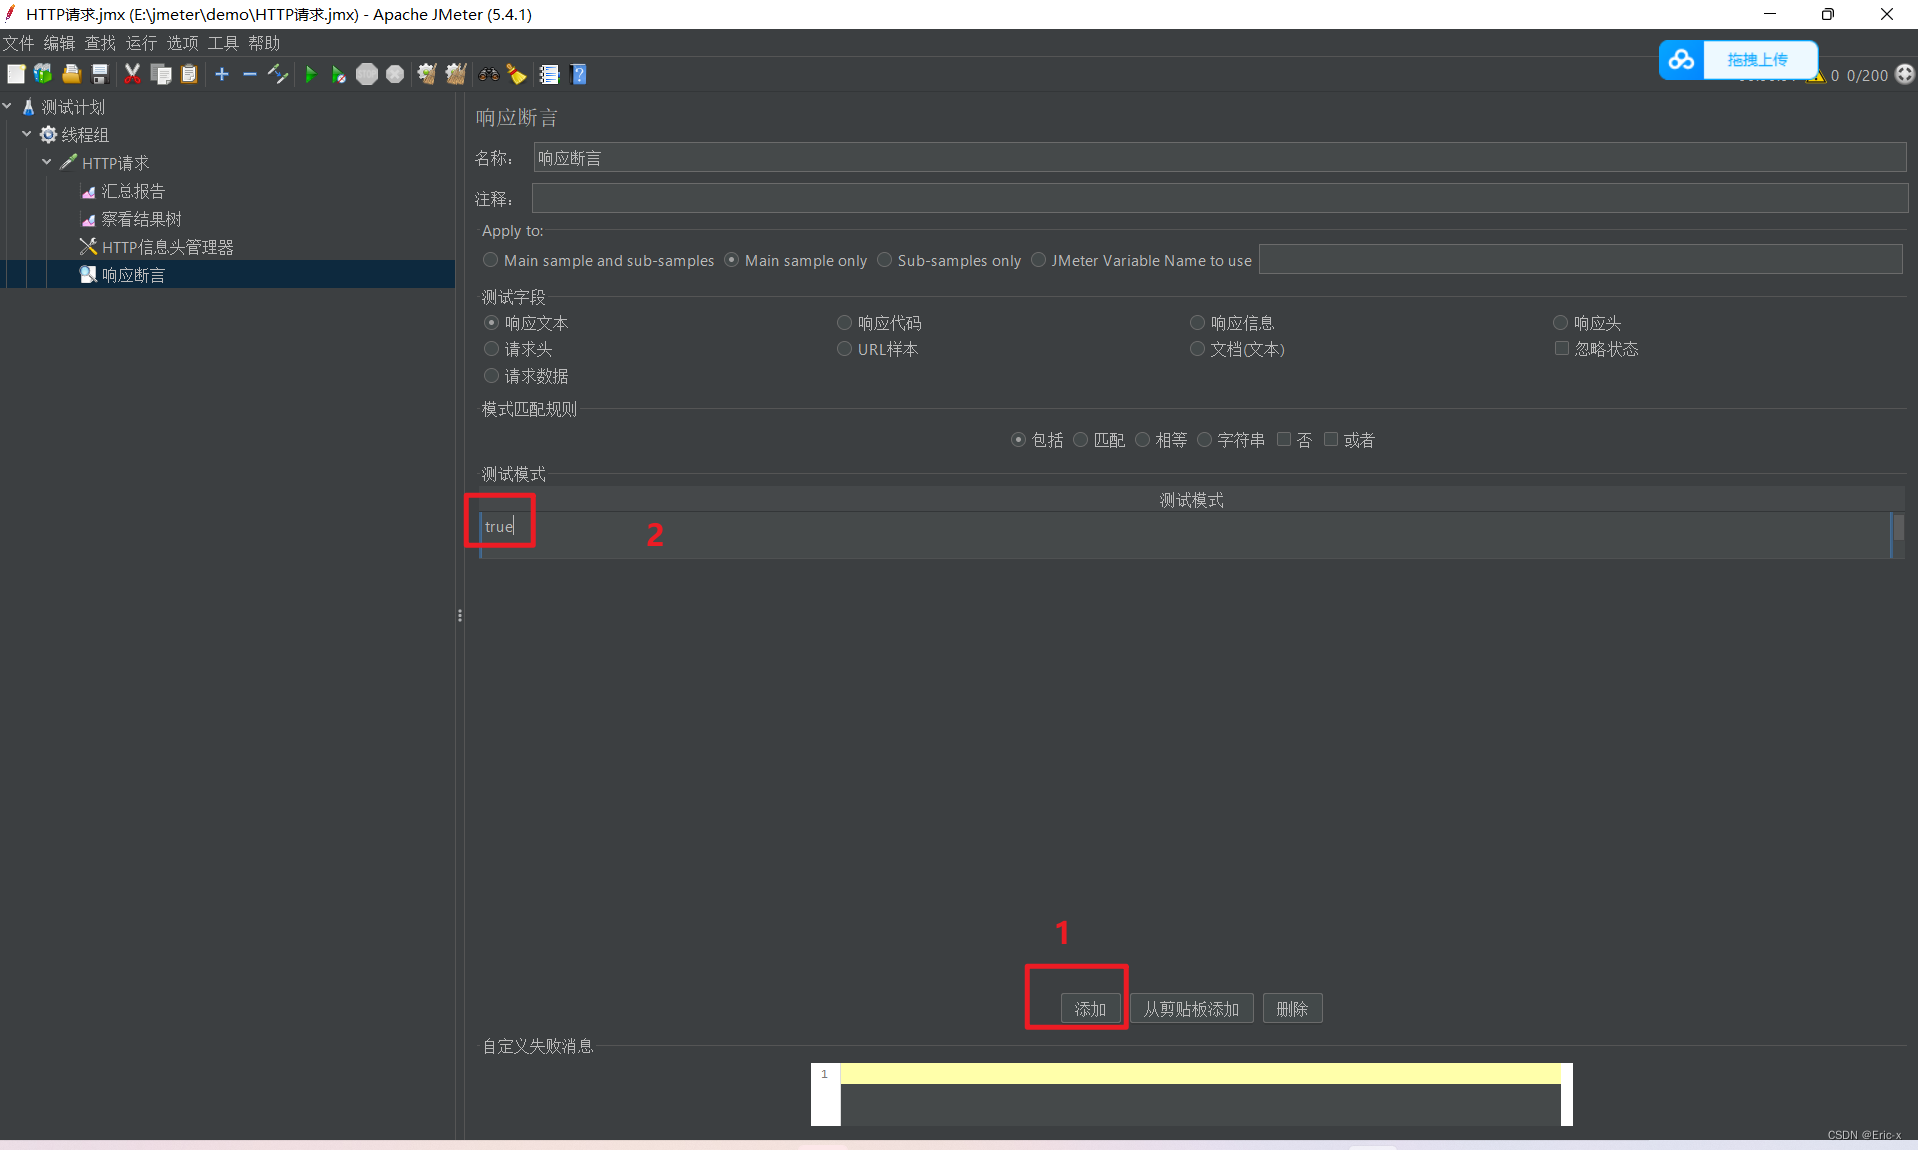Viewport: 1918px width, 1150px height.
Task: Click the Shutdown test icon
Action: (395, 74)
